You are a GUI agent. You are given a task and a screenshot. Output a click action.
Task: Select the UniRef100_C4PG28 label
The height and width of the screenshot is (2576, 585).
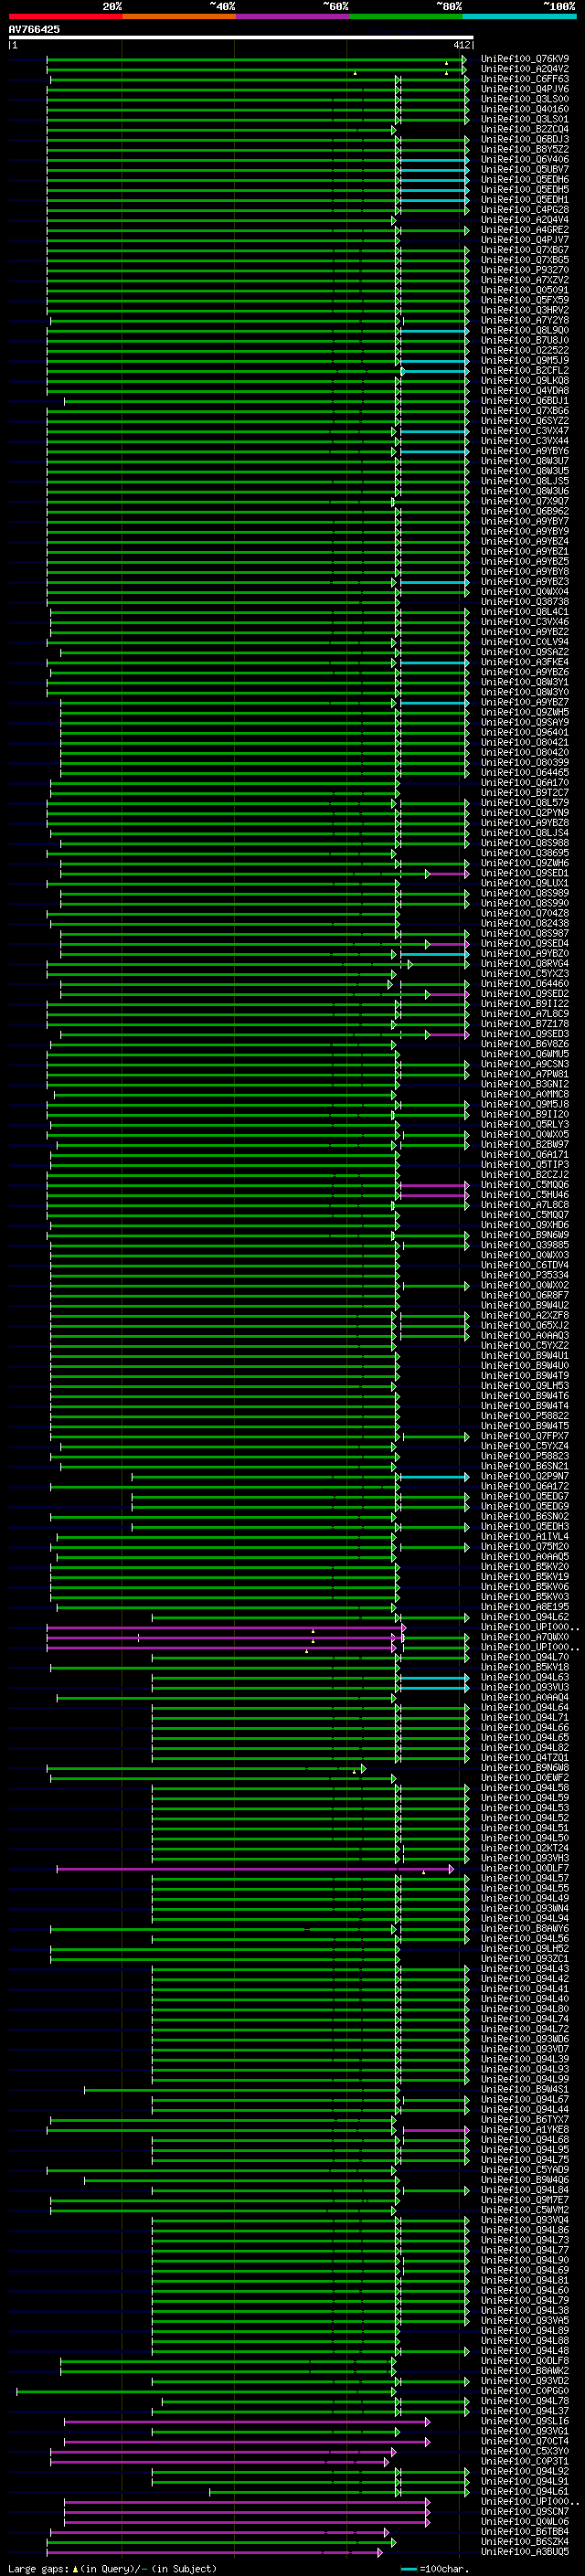pos(524,210)
